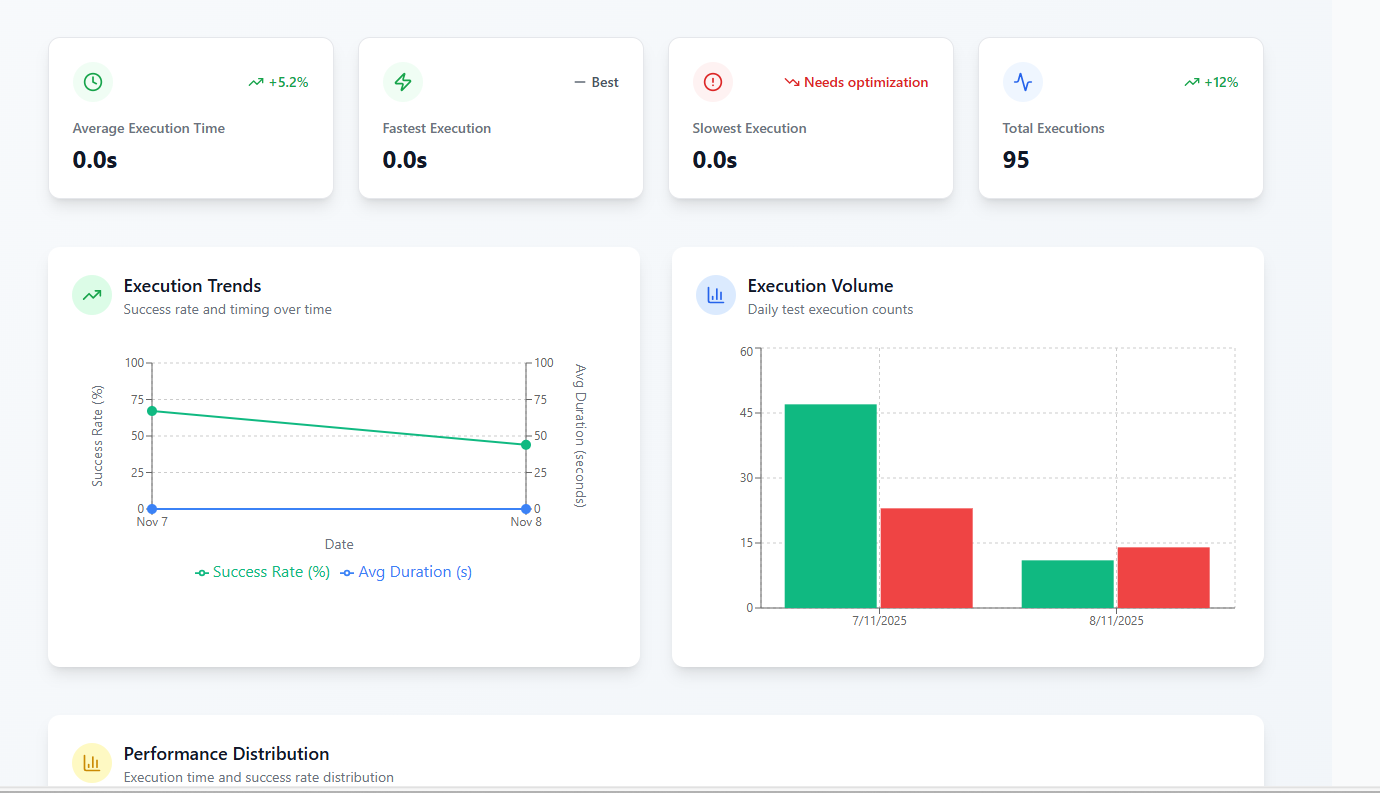Click the Execution Trends heading

tap(193, 286)
